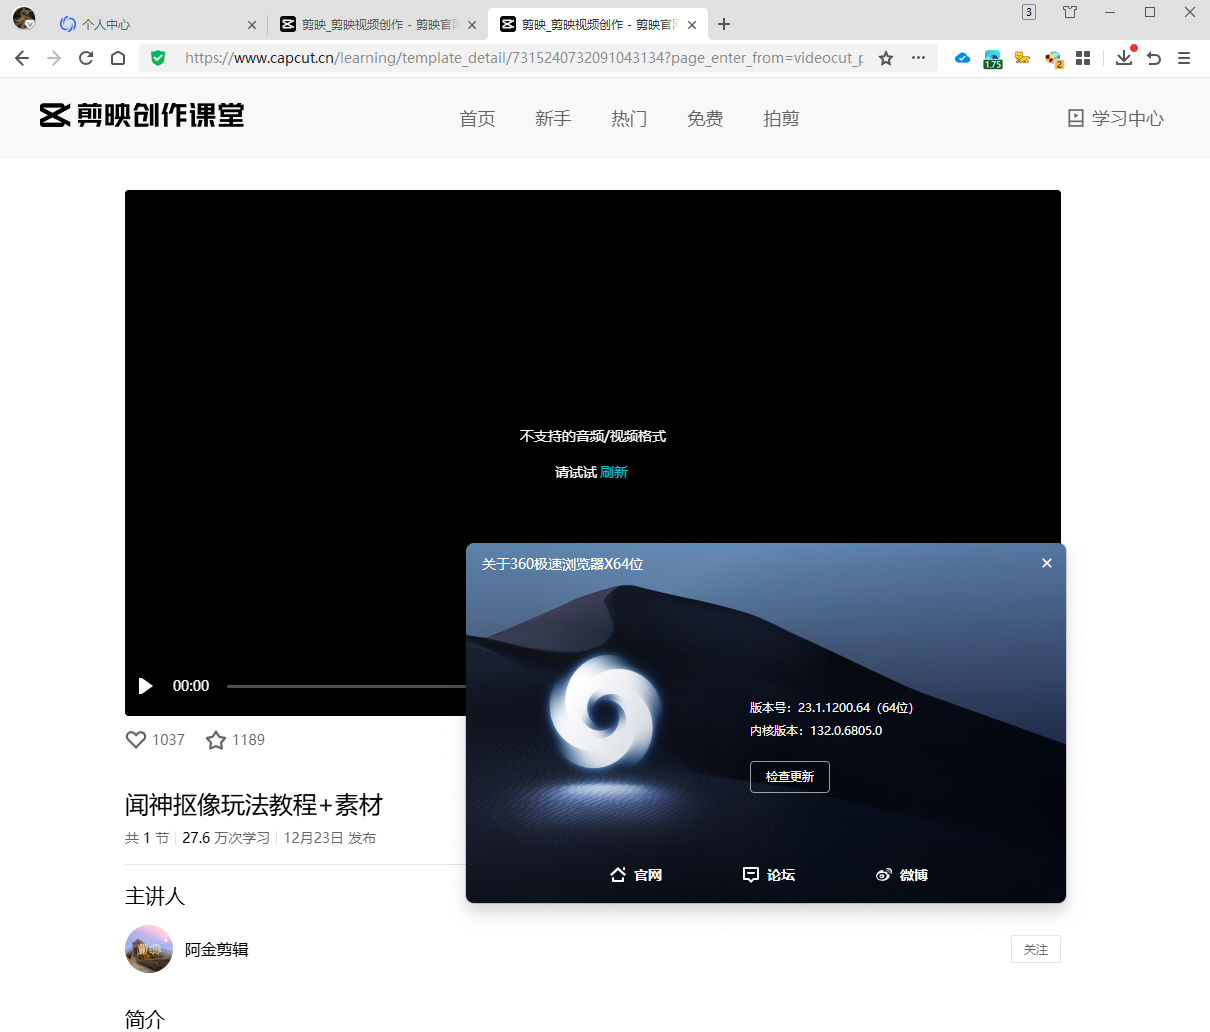
Task: Open the downloads icon with red dot
Action: [x=1124, y=57]
